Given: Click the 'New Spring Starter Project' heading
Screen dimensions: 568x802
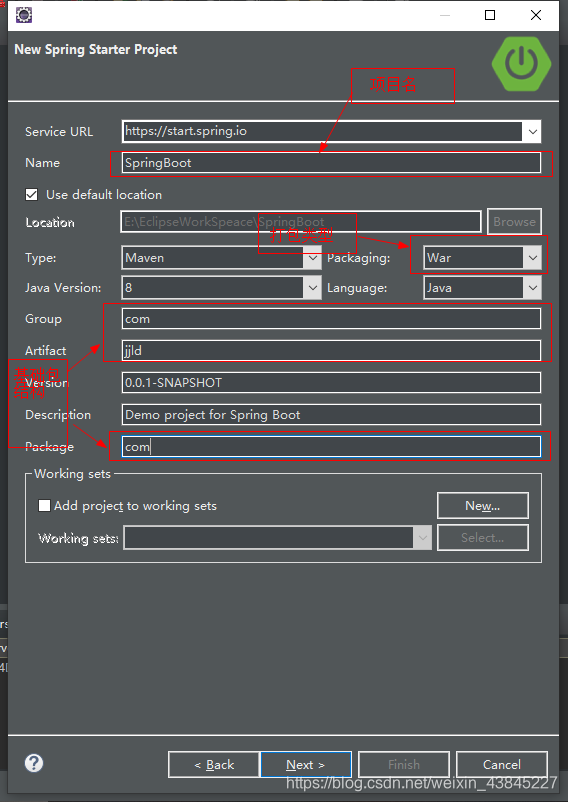Looking at the screenshot, I should click(x=96, y=50).
